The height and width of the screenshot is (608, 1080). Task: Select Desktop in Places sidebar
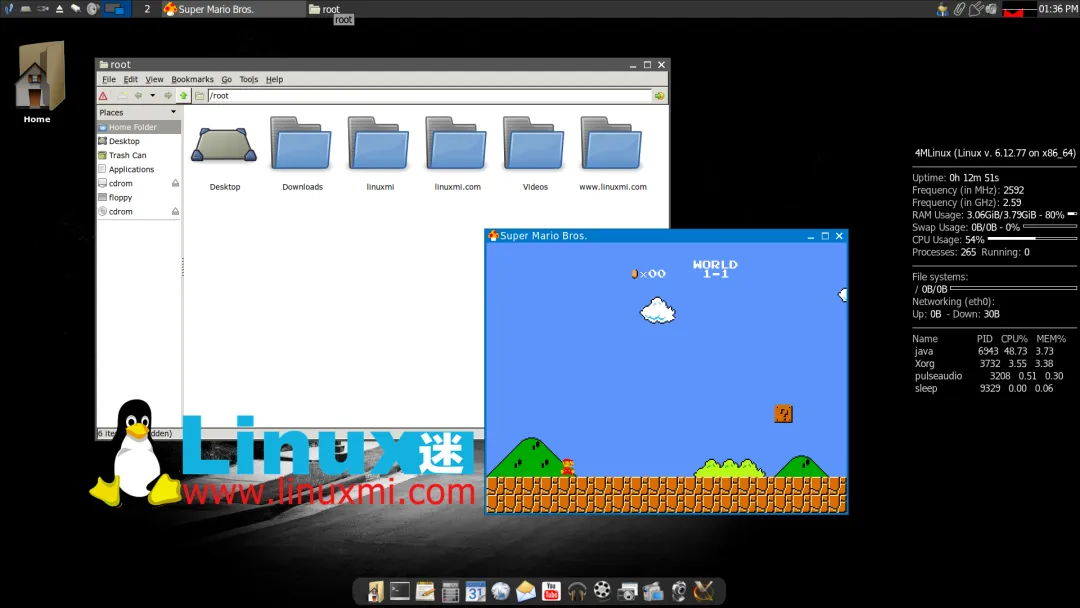pyautogui.click(x=138, y=141)
